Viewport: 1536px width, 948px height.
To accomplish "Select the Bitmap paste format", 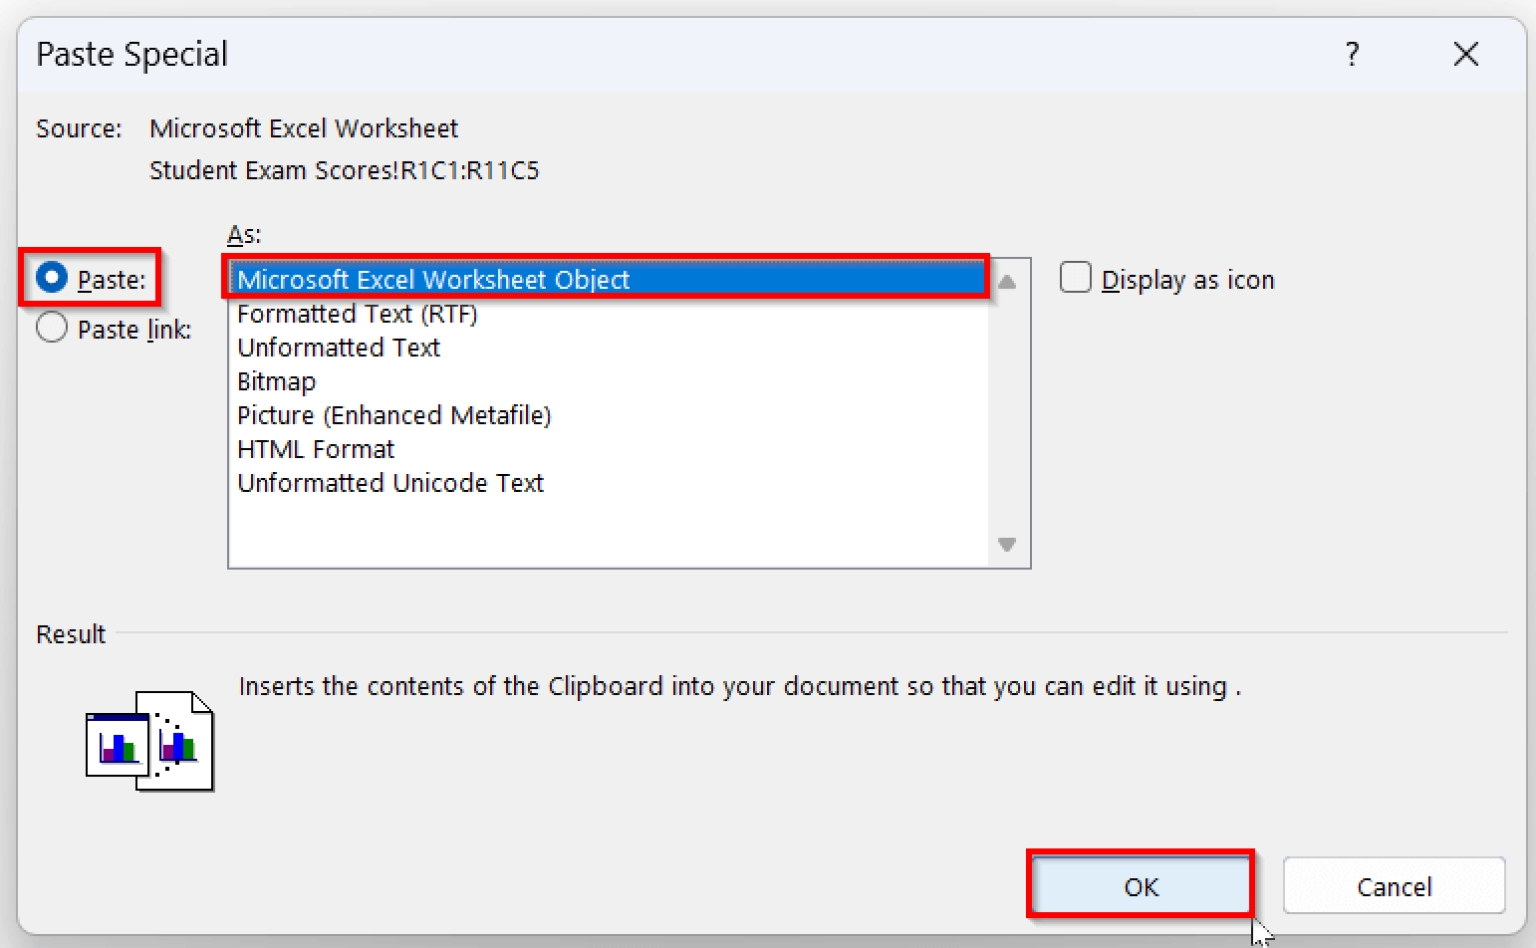I will coord(276,381).
